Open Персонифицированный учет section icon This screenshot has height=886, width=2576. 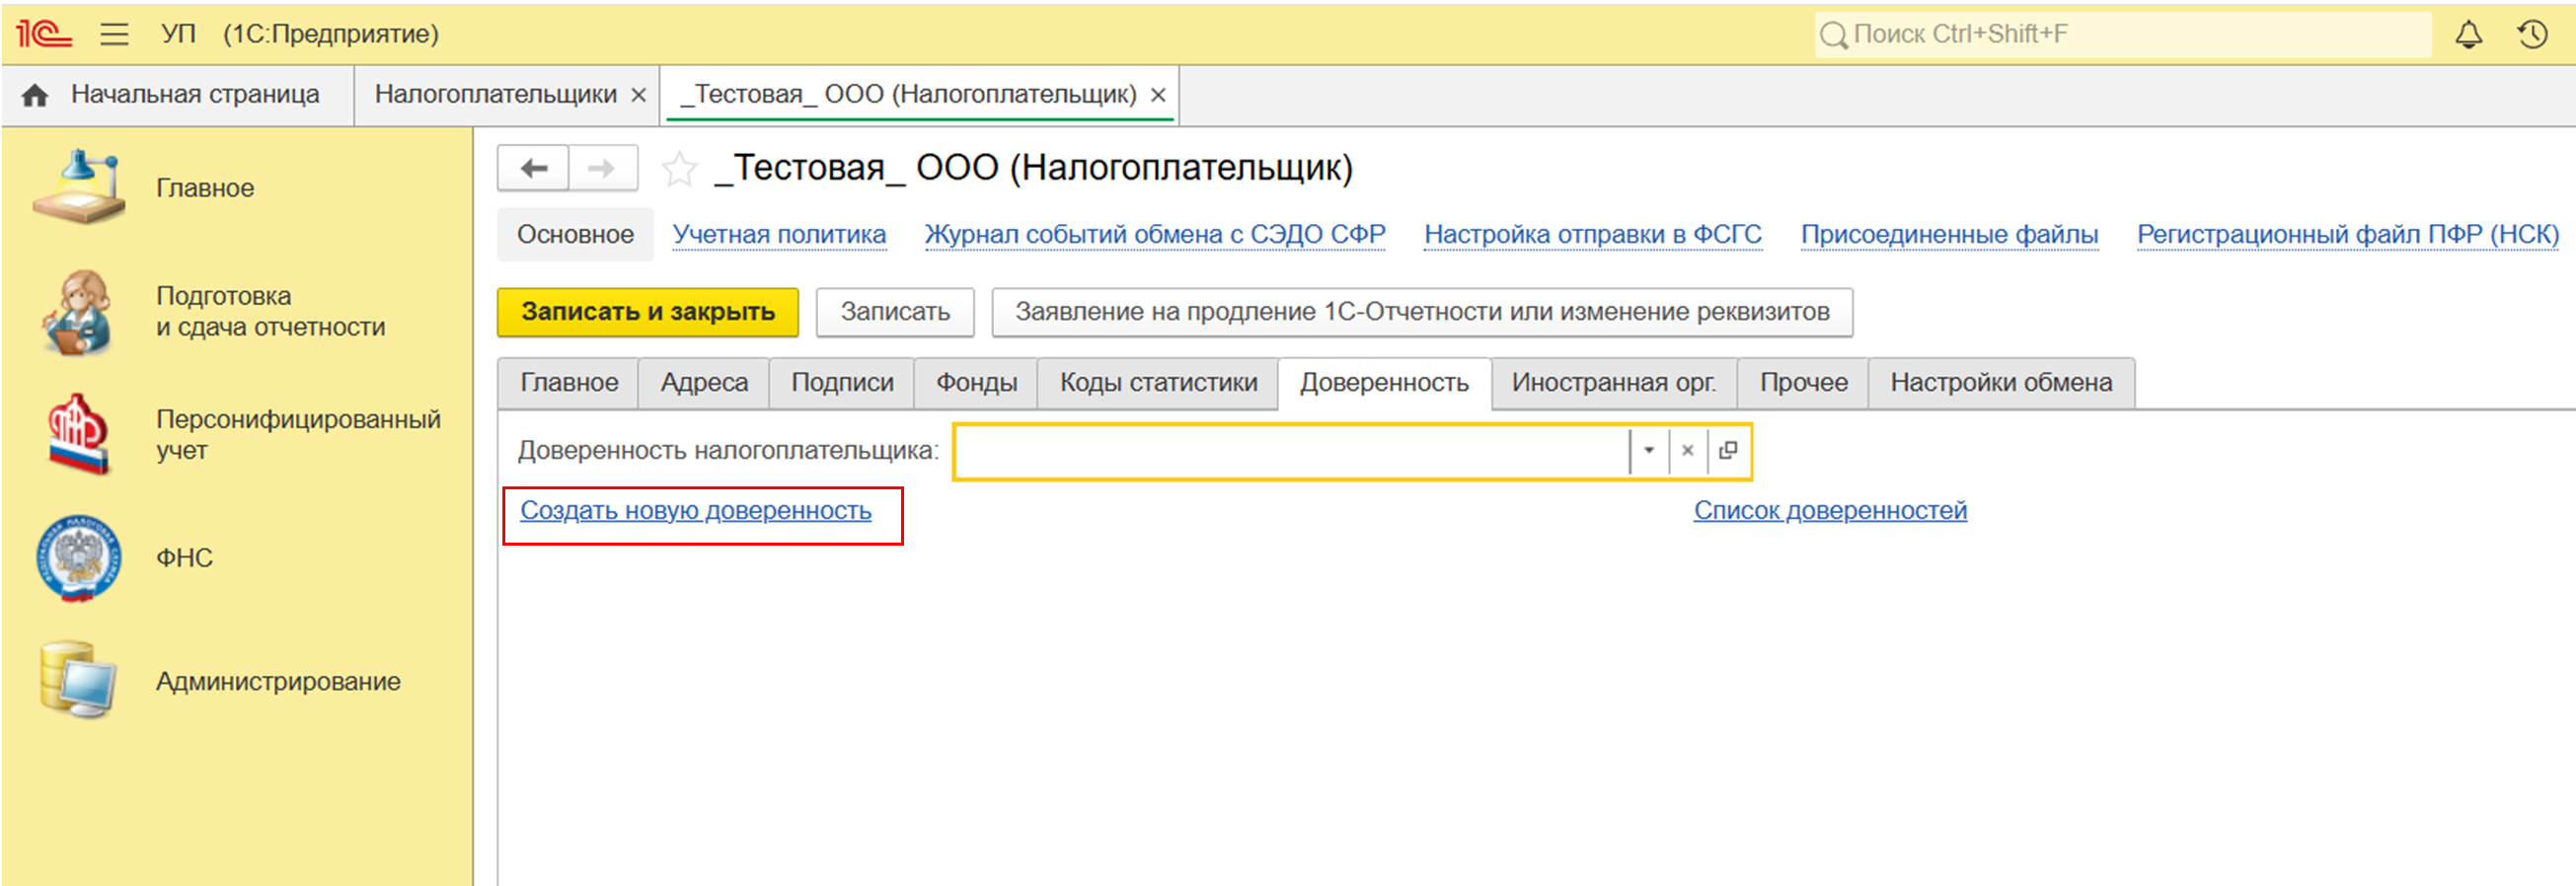(x=78, y=434)
